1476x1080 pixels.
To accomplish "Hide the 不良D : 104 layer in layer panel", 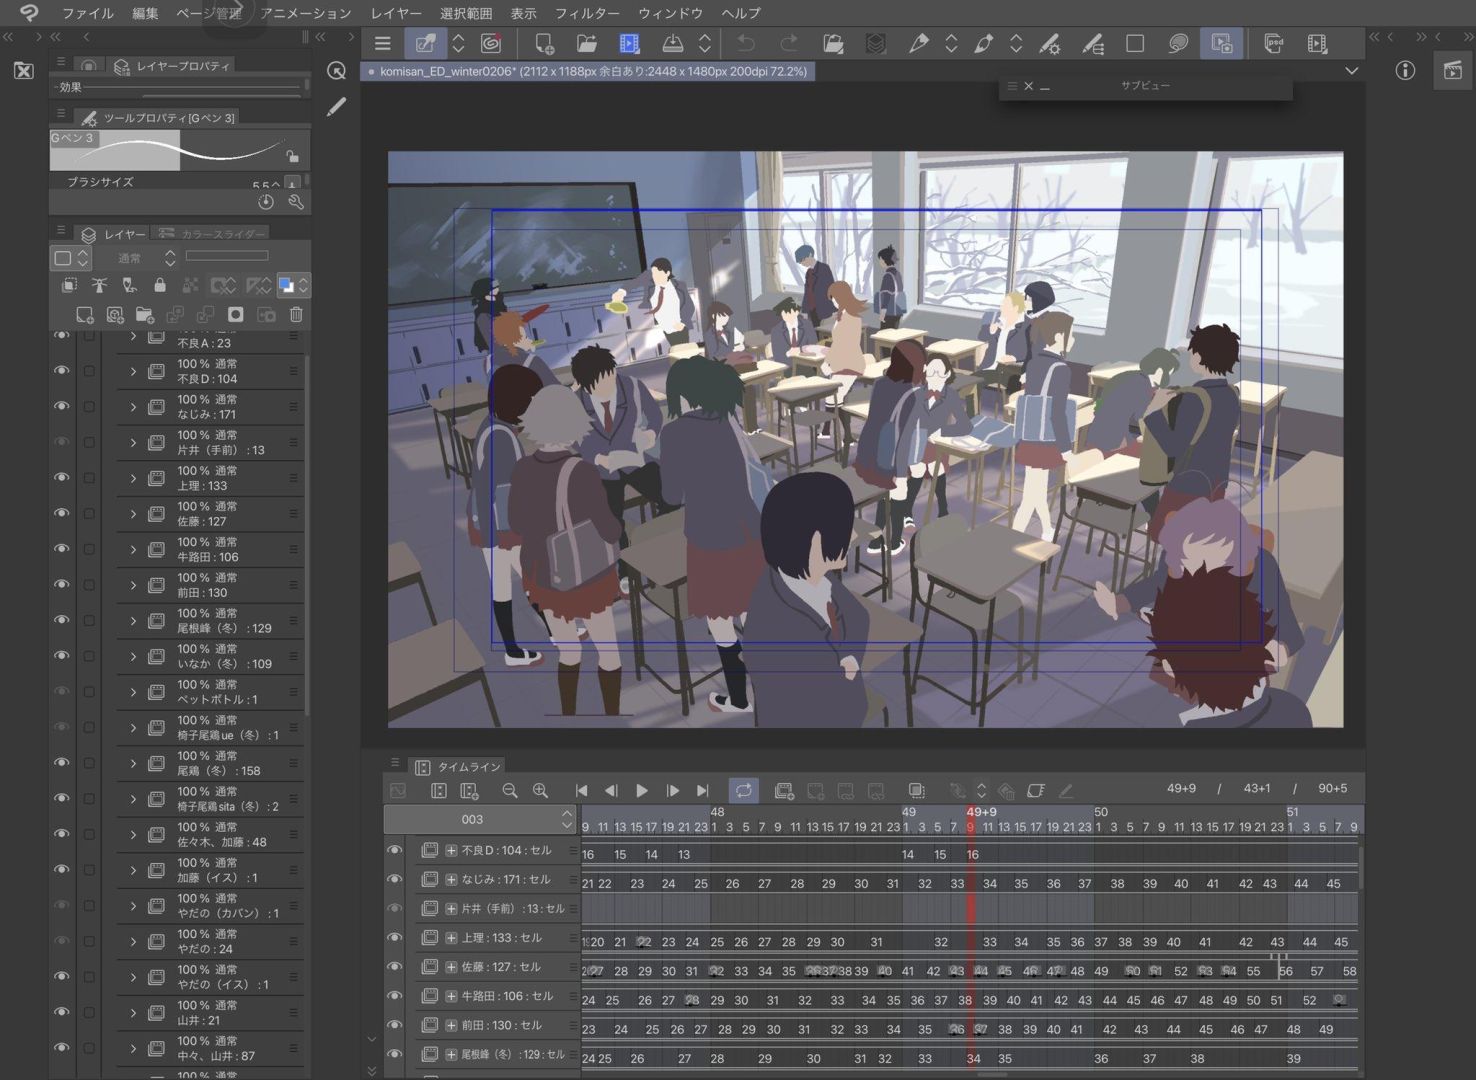I will 61,370.
